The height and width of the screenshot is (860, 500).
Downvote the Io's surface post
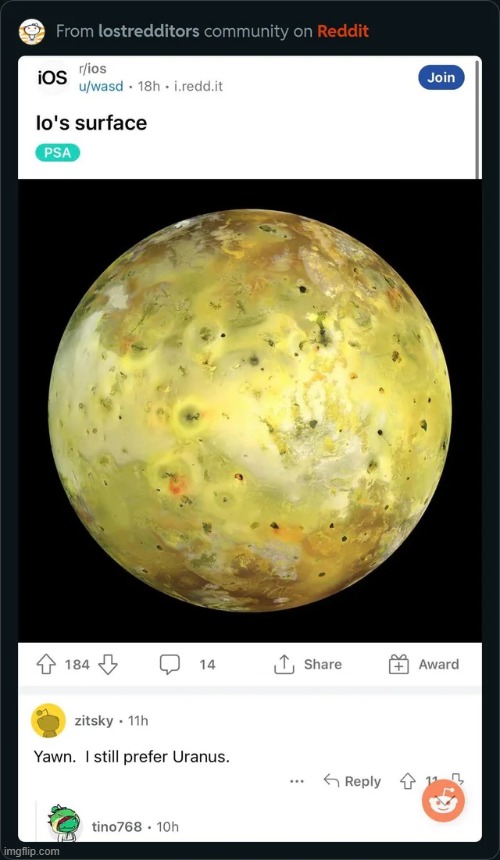click(x=108, y=665)
